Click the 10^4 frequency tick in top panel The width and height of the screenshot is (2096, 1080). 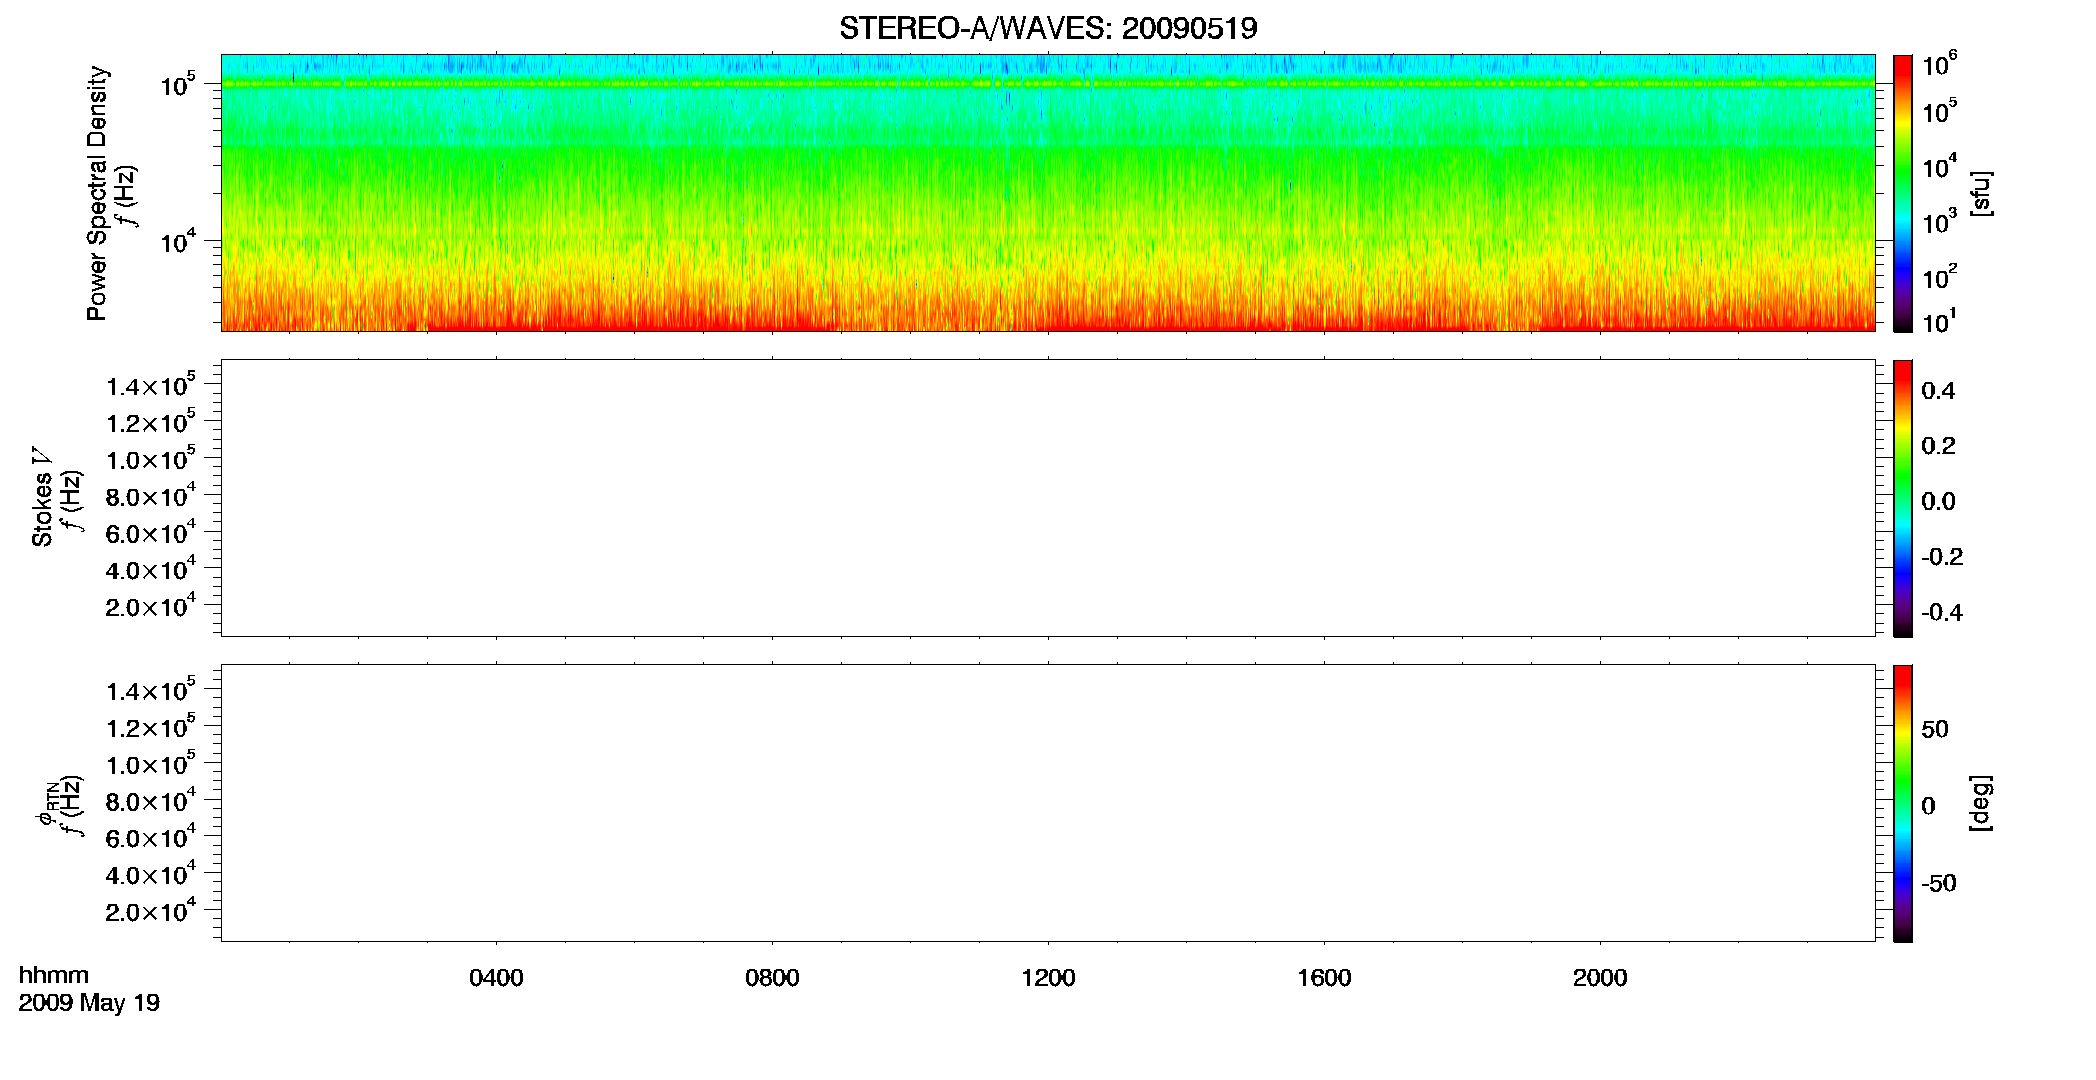click(x=179, y=240)
